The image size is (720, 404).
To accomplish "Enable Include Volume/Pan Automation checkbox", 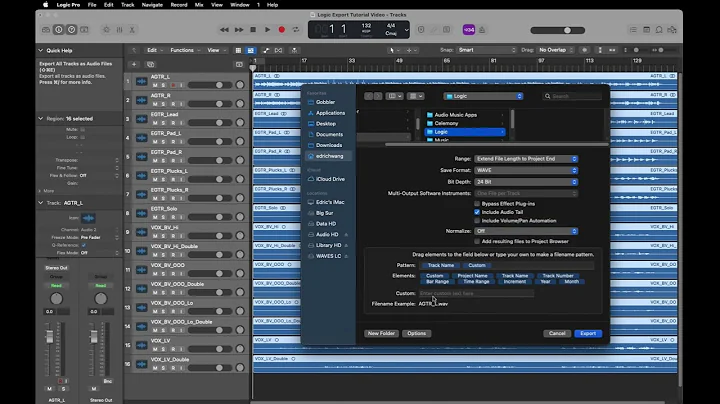I will (x=477, y=221).
